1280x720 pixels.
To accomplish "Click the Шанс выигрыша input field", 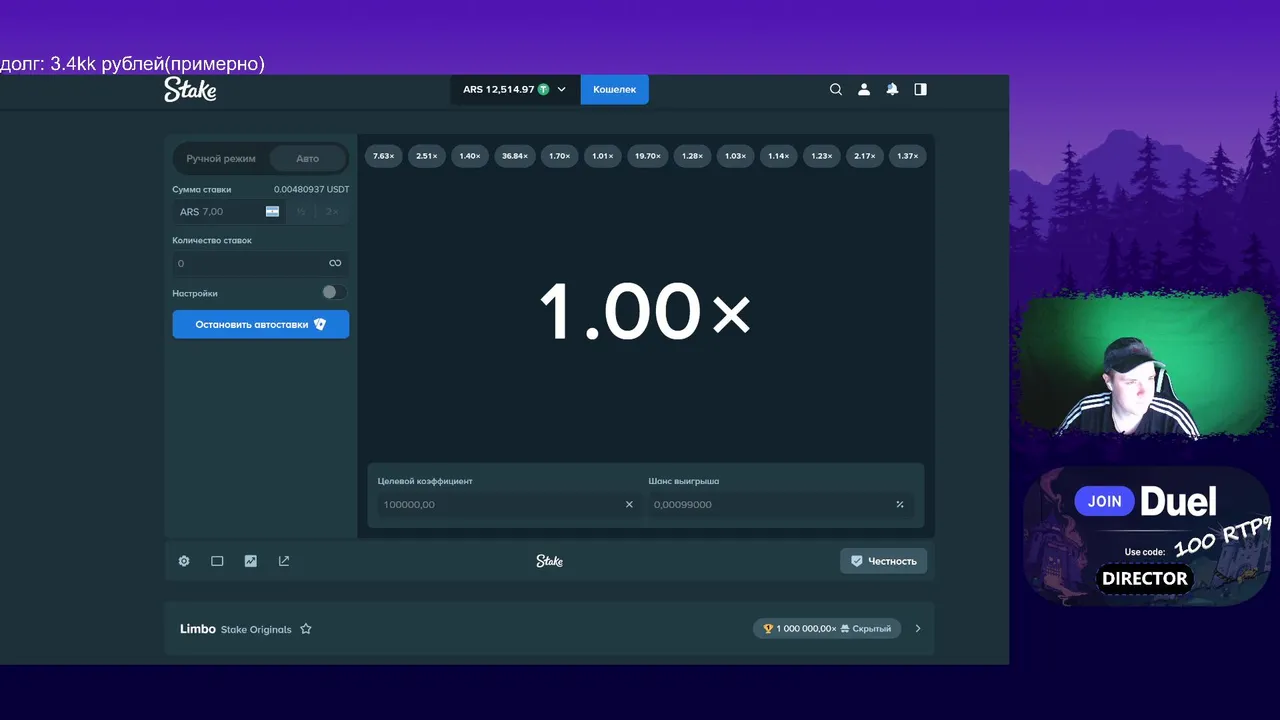I will point(780,504).
